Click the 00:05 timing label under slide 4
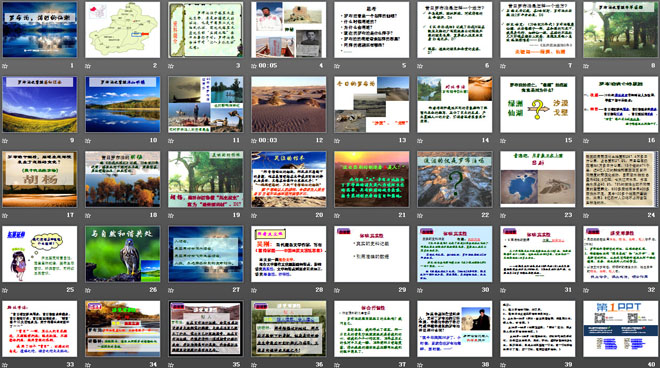The height and width of the screenshot is (368, 660). point(268,66)
